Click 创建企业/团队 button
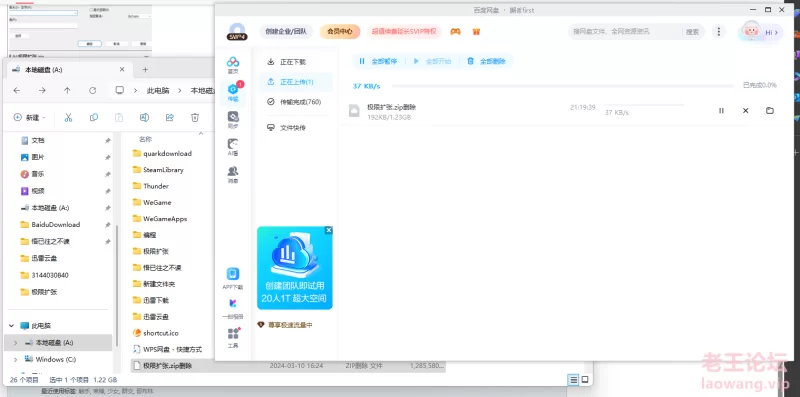Image resolution: width=800 pixels, height=397 pixels. click(286, 32)
